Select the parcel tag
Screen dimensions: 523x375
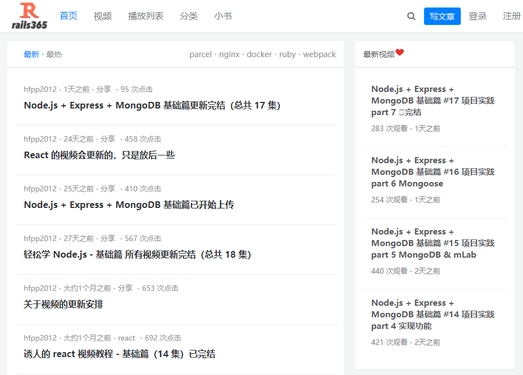tap(200, 54)
